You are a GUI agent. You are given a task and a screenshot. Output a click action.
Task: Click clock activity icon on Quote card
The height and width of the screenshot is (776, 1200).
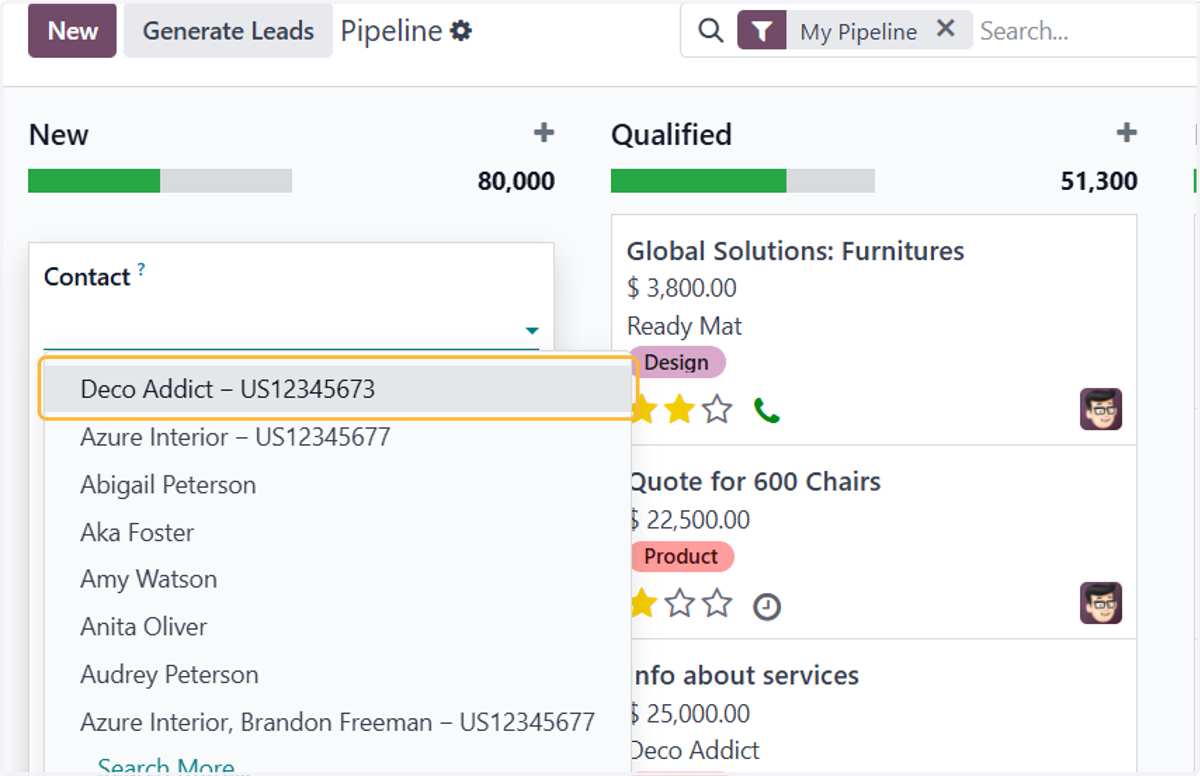click(767, 606)
